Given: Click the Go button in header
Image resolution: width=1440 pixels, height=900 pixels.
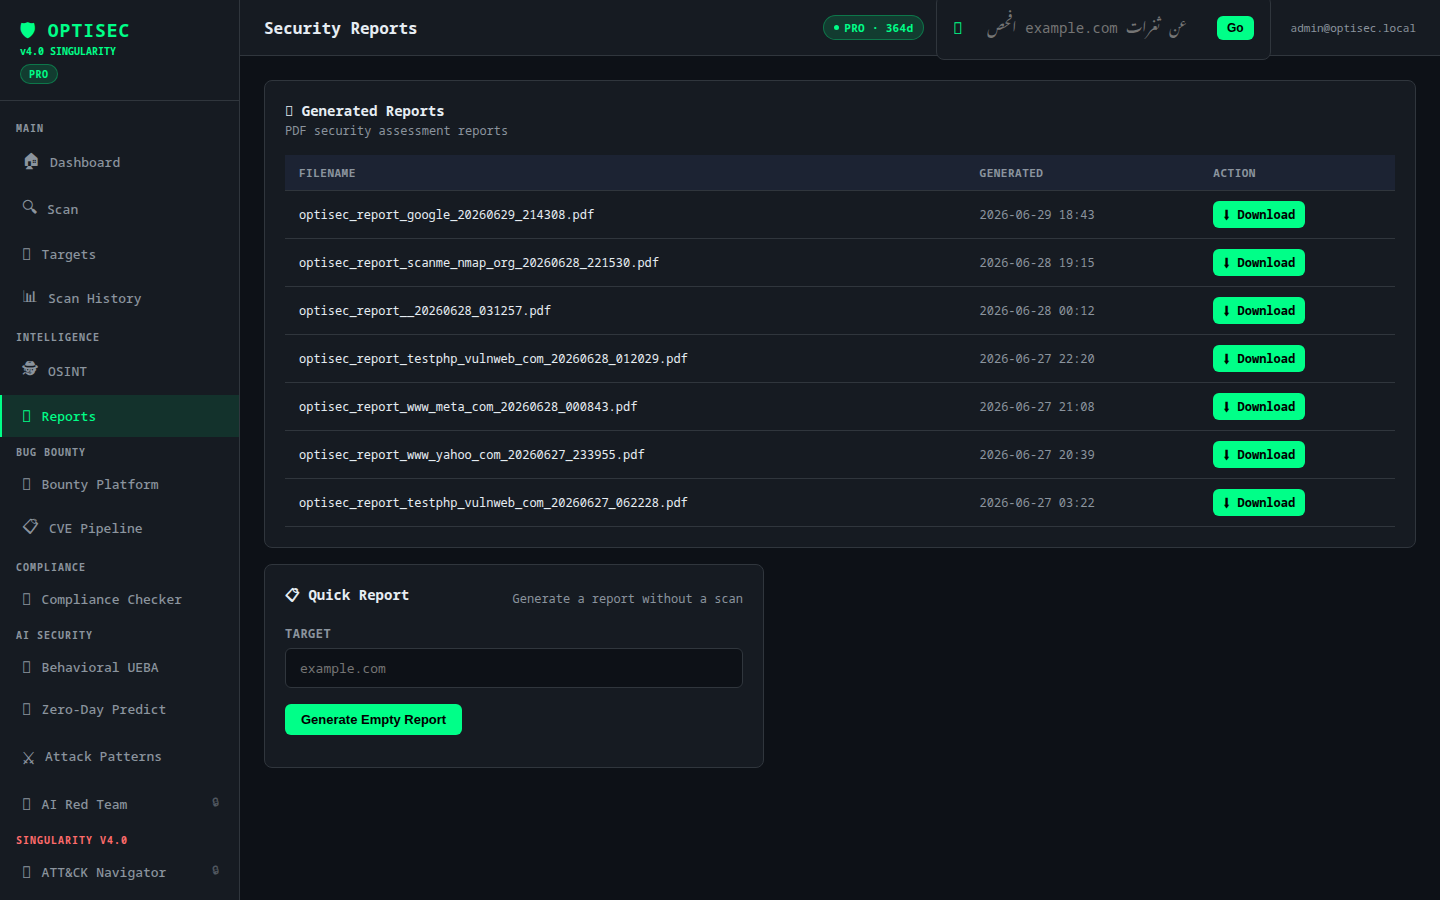Looking at the screenshot, I should tap(1235, 28).
